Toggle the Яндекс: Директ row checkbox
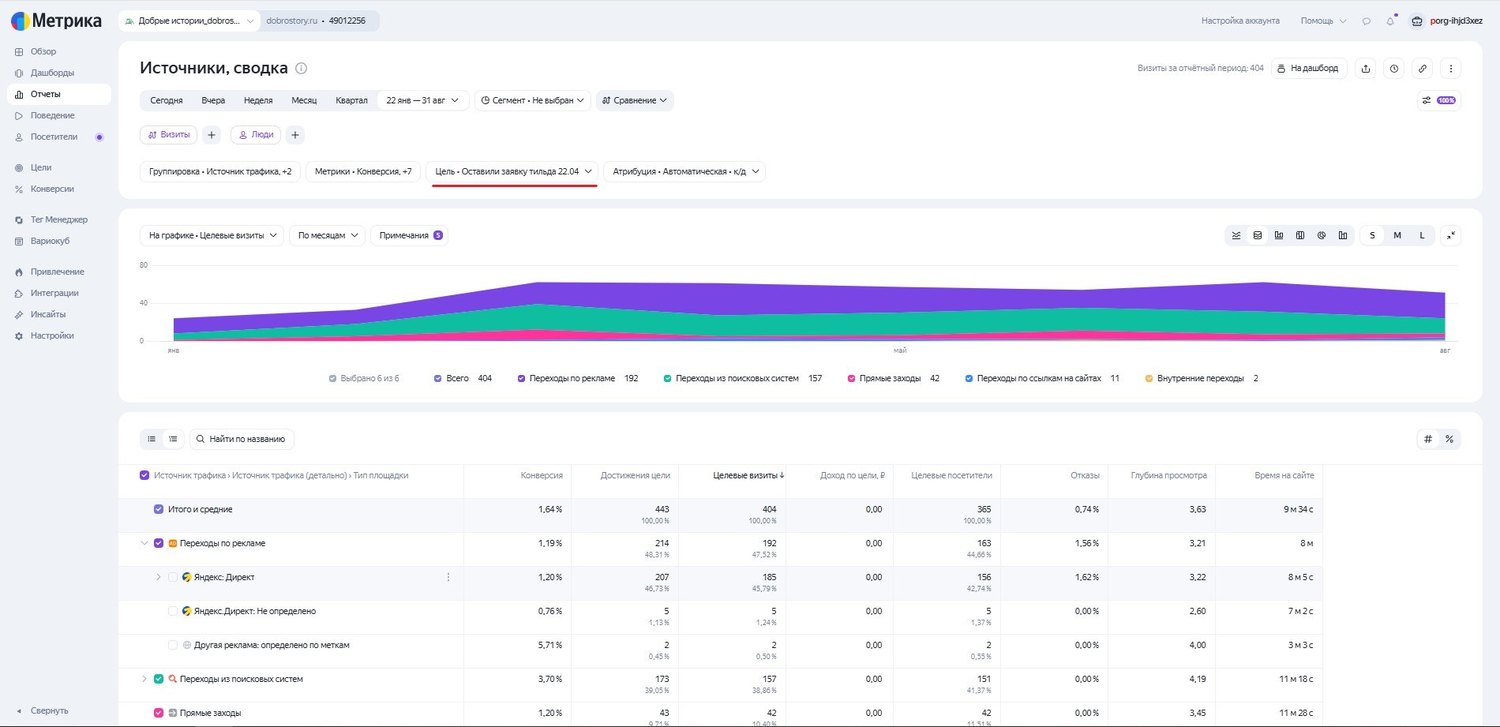Viewport: 1500px width, 727px height. point(173,577)
